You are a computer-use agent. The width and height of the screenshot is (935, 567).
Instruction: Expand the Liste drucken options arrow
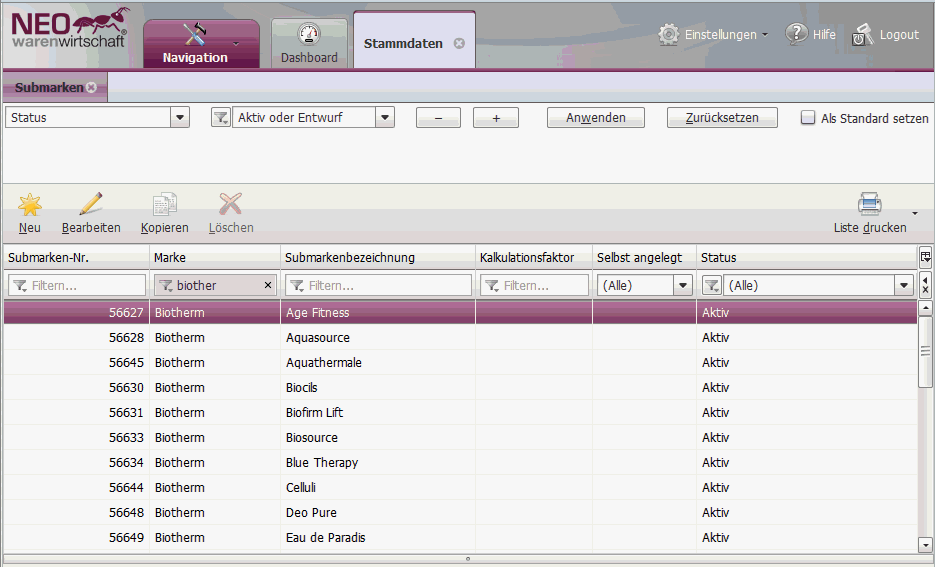coord(915,213)
